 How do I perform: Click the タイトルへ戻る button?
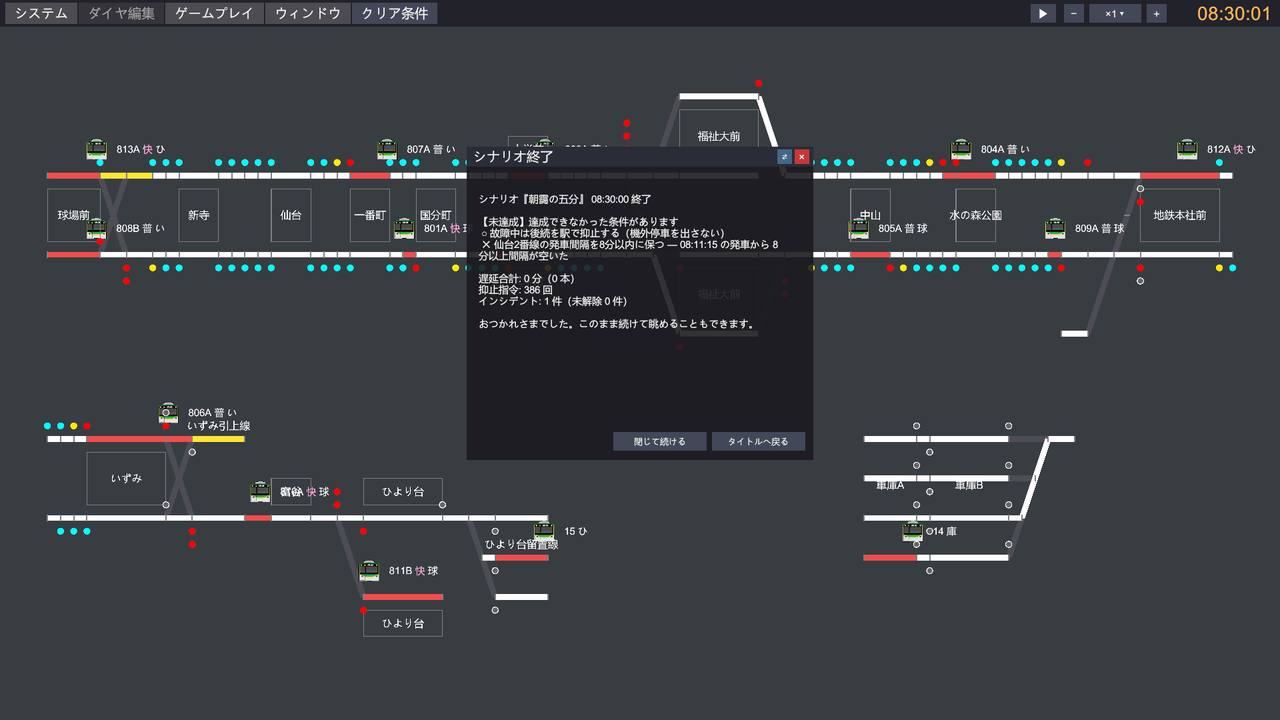click(x=758, y=441)
